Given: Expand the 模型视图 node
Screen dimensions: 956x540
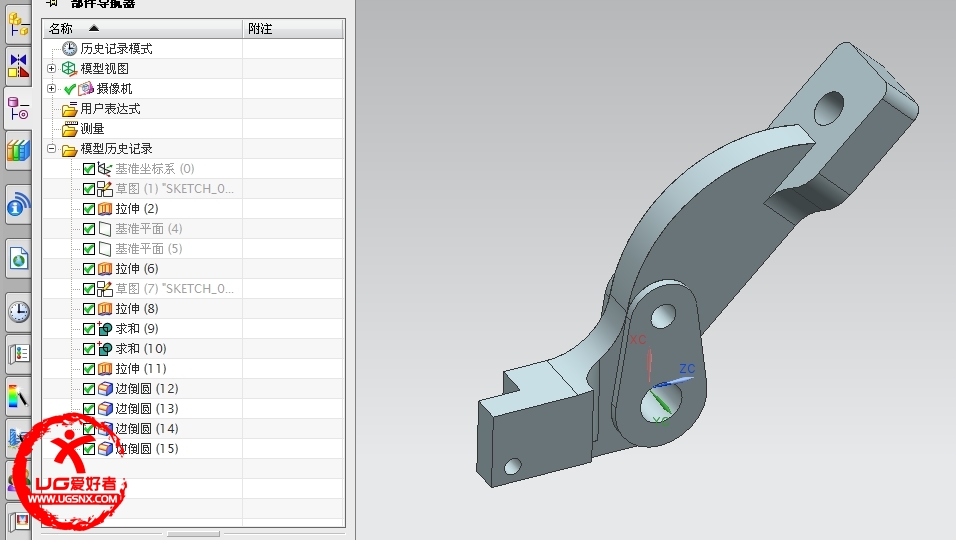Looking at the screenshot, I should pyautogui.click(x=52, y=68).
